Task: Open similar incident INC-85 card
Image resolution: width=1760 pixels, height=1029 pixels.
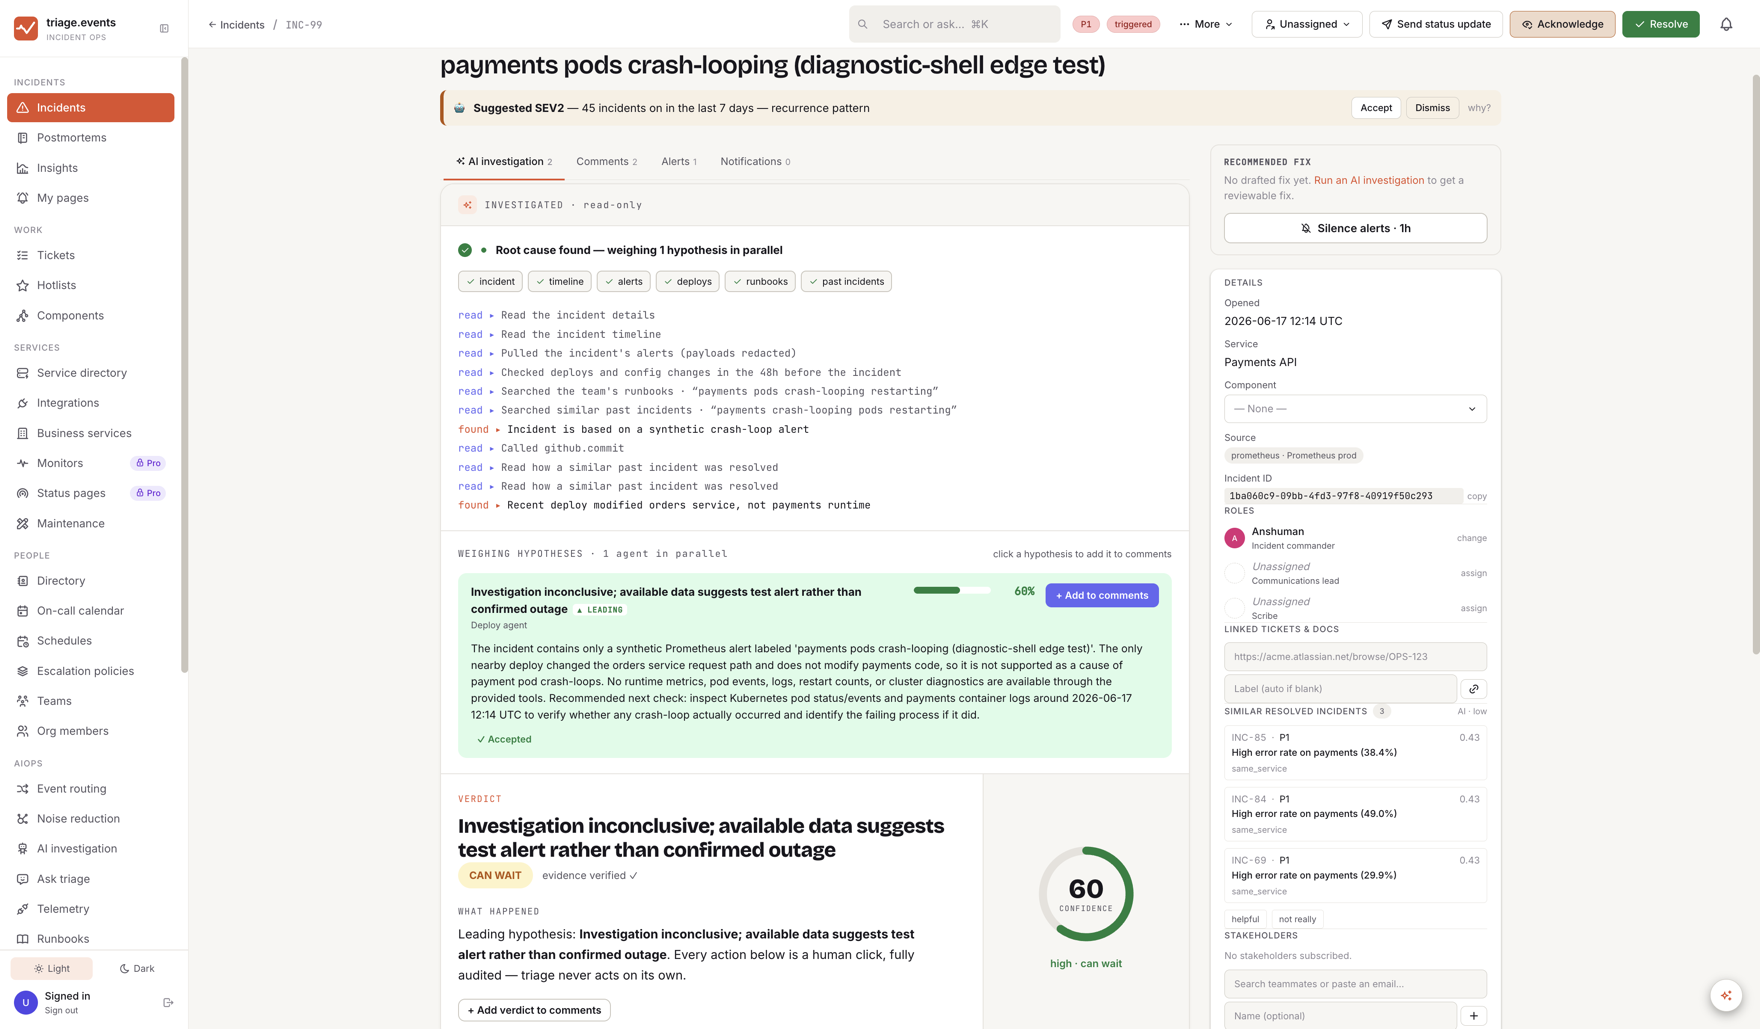Action: (x=1355, y=752)
